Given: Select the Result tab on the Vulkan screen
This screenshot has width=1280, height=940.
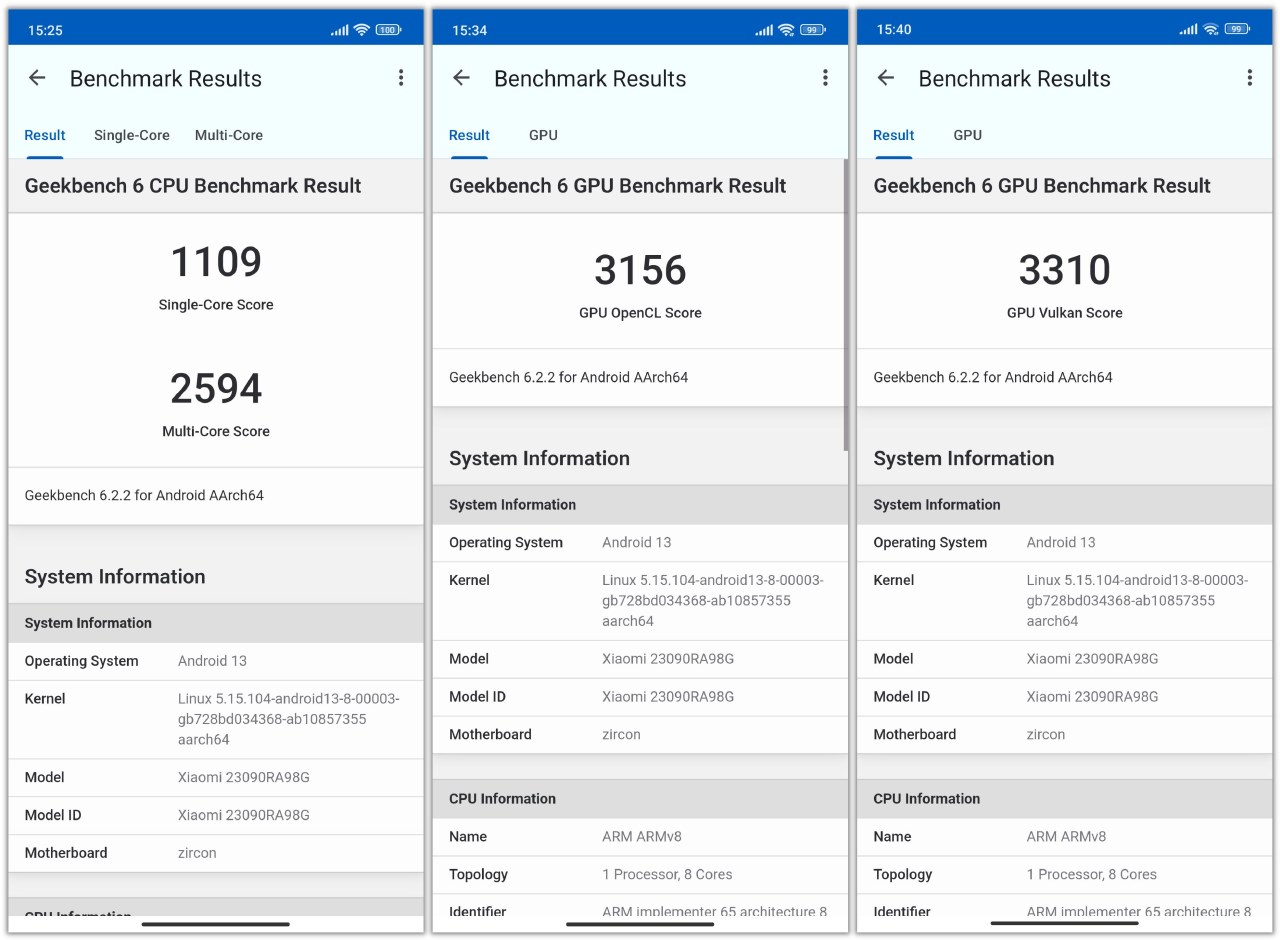Looking at the screenshot, I should pyautogui.click(x=893, y=135).
